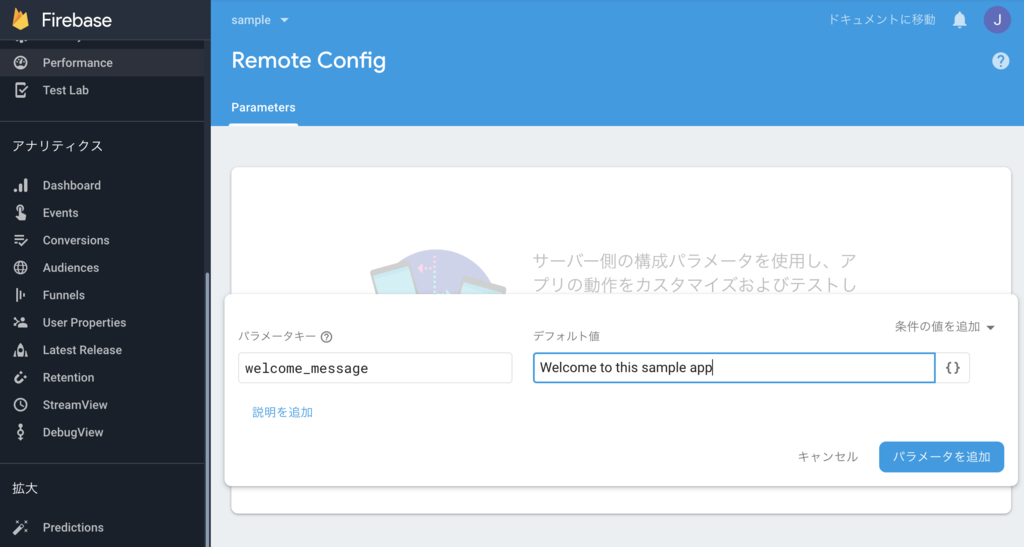The height and width of the screenshot is (547, 1024).
Task: Click the ドキュメントに移動 link
Action: pos(882,20)
